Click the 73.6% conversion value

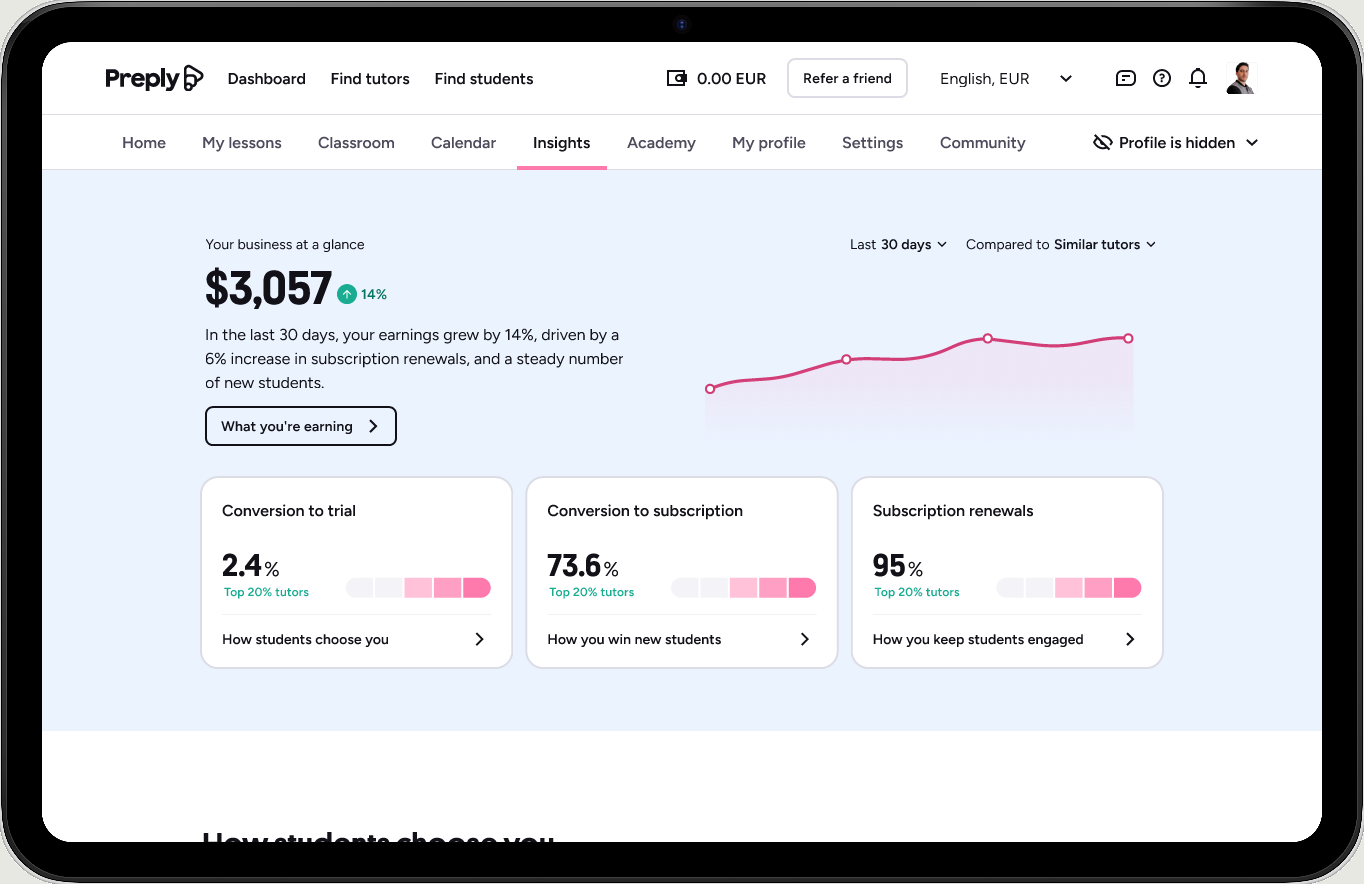pyautogui.click(x=583, y=566)
